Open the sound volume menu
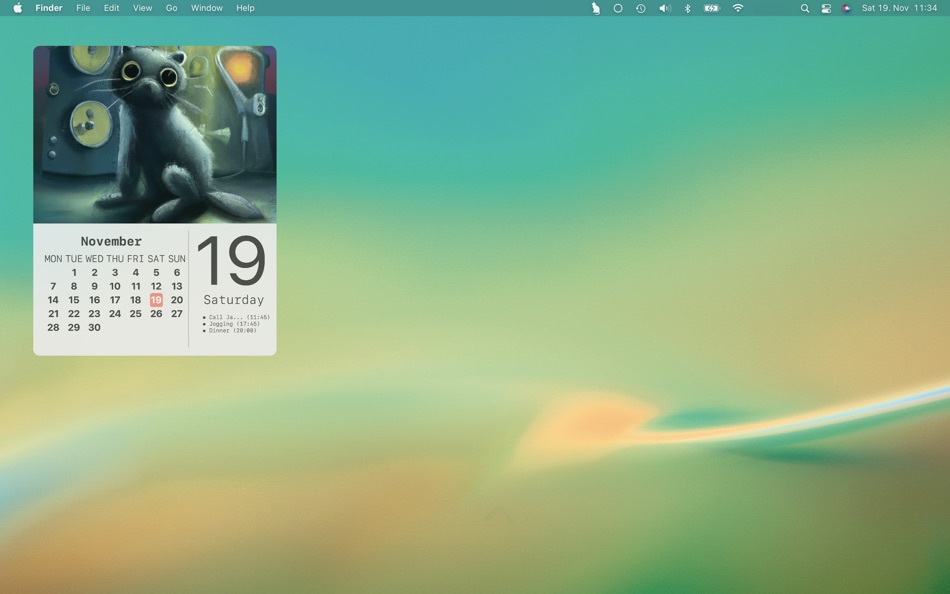950x594 pixels. pyautogui.click(x=665, y=8)
